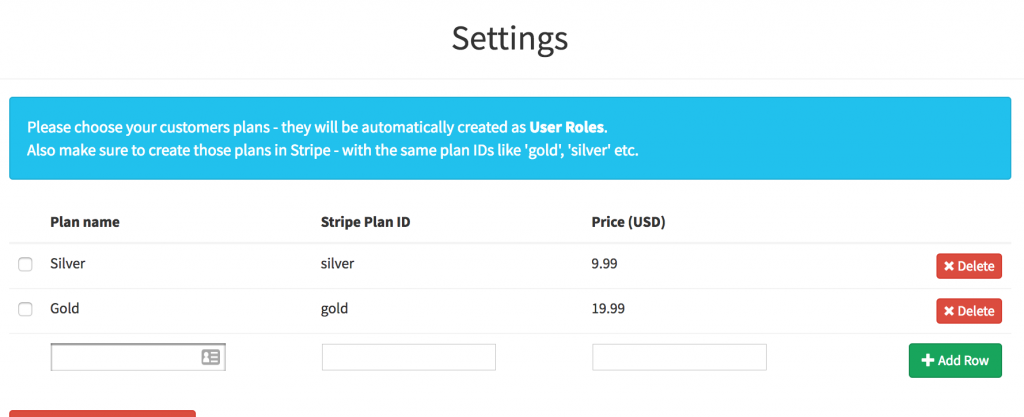Click the Gold plan name cell
Viewport: 1024px width, 417px height.
[65, 309]
